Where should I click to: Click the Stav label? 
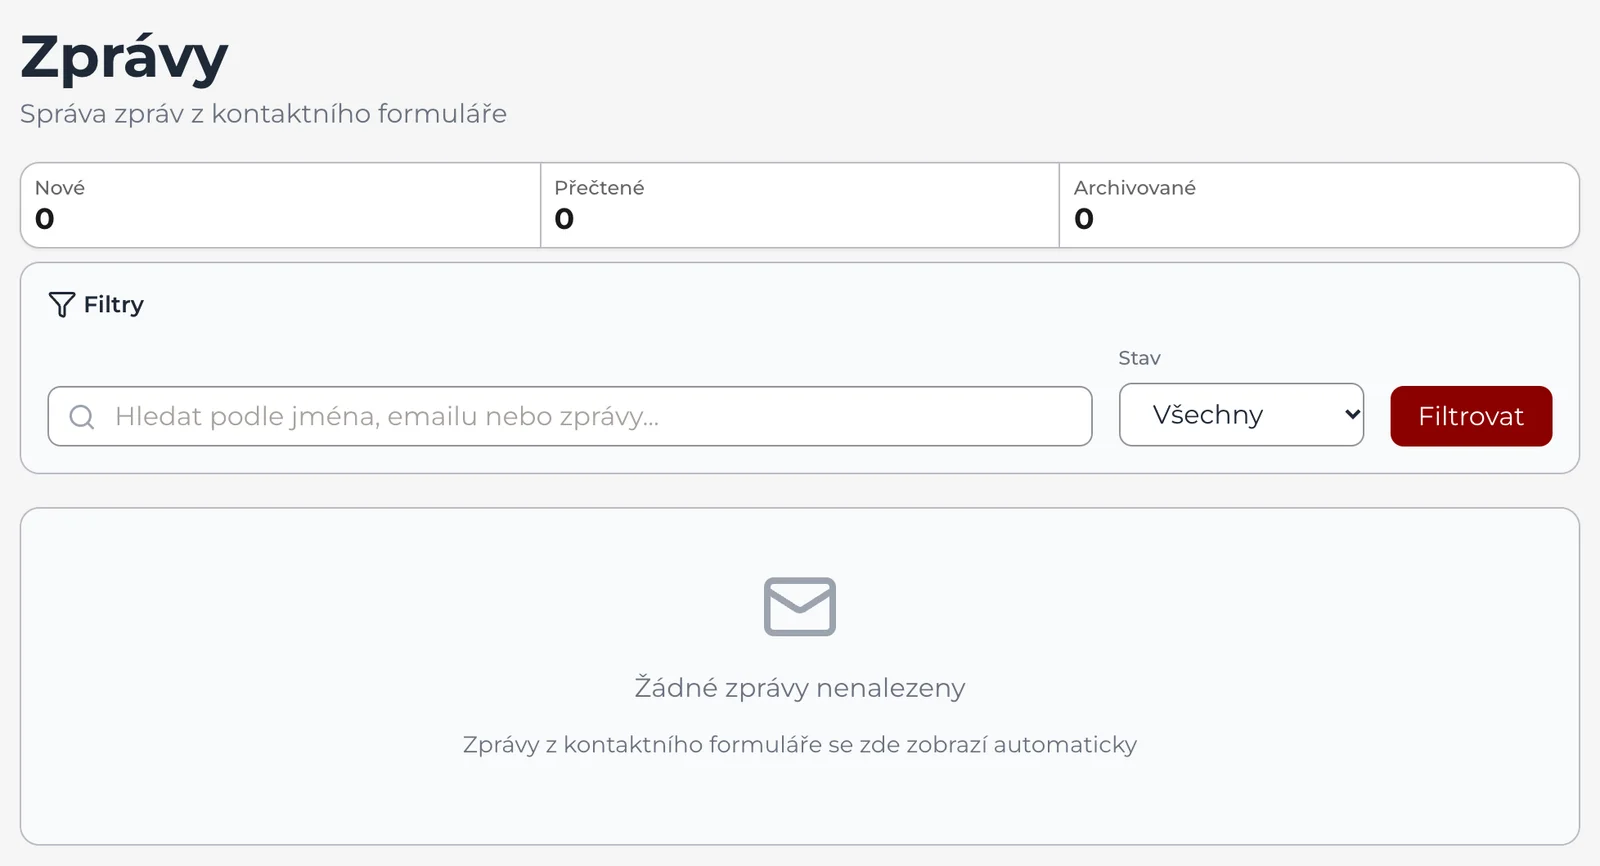click(1139, 358)
